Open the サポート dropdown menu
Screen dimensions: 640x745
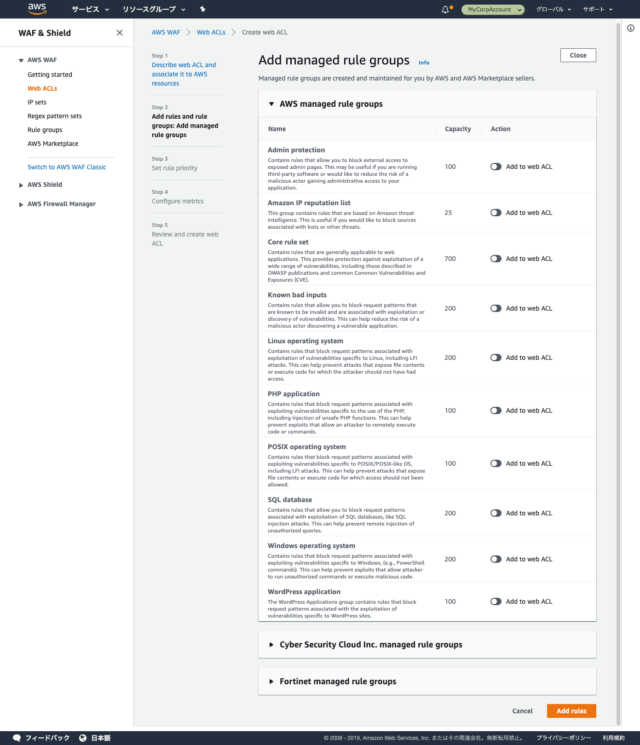point(598,9)
